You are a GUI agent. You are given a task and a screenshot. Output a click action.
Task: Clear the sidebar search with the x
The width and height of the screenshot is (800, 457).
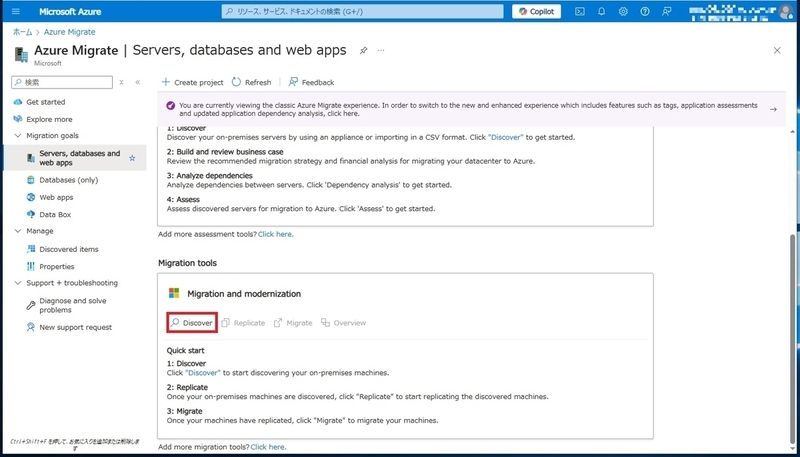(x=121, y=82)
